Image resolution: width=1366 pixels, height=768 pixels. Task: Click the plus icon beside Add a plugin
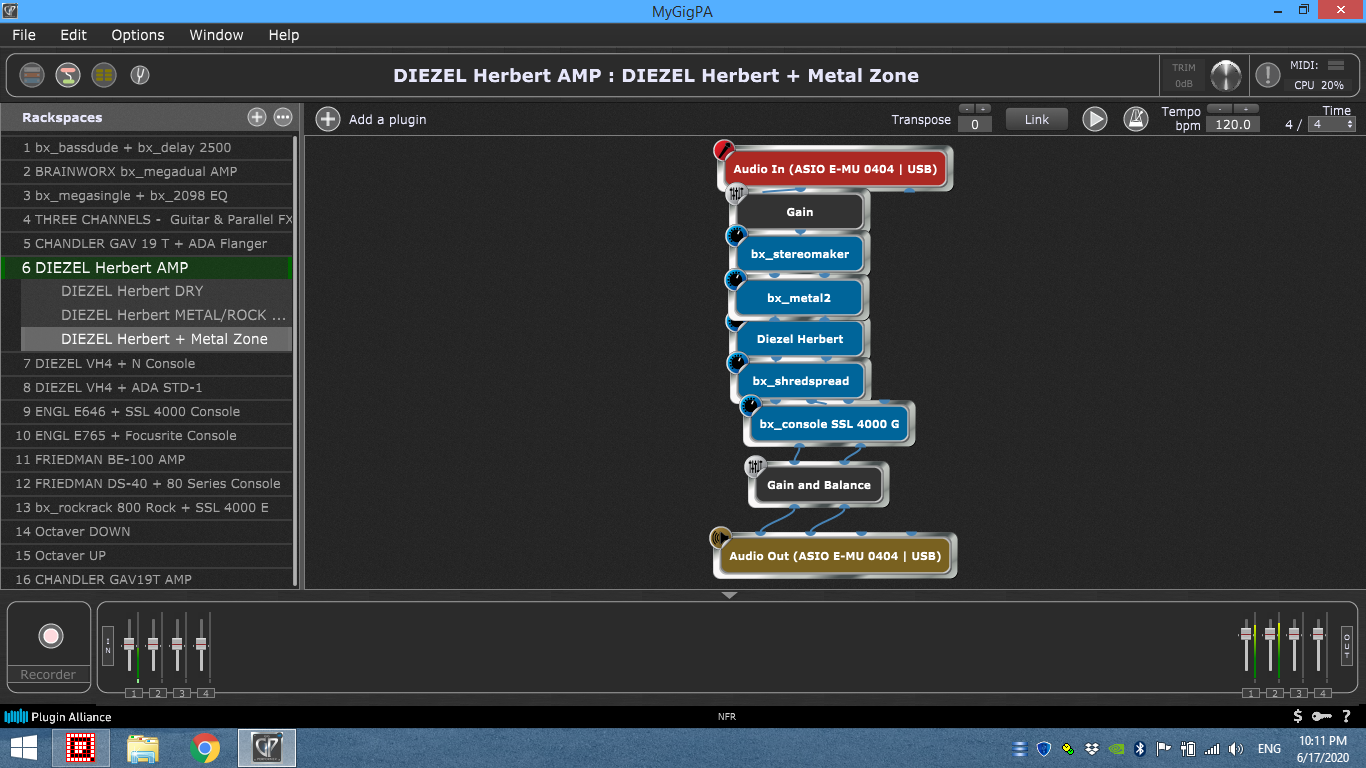click(328, 119)
